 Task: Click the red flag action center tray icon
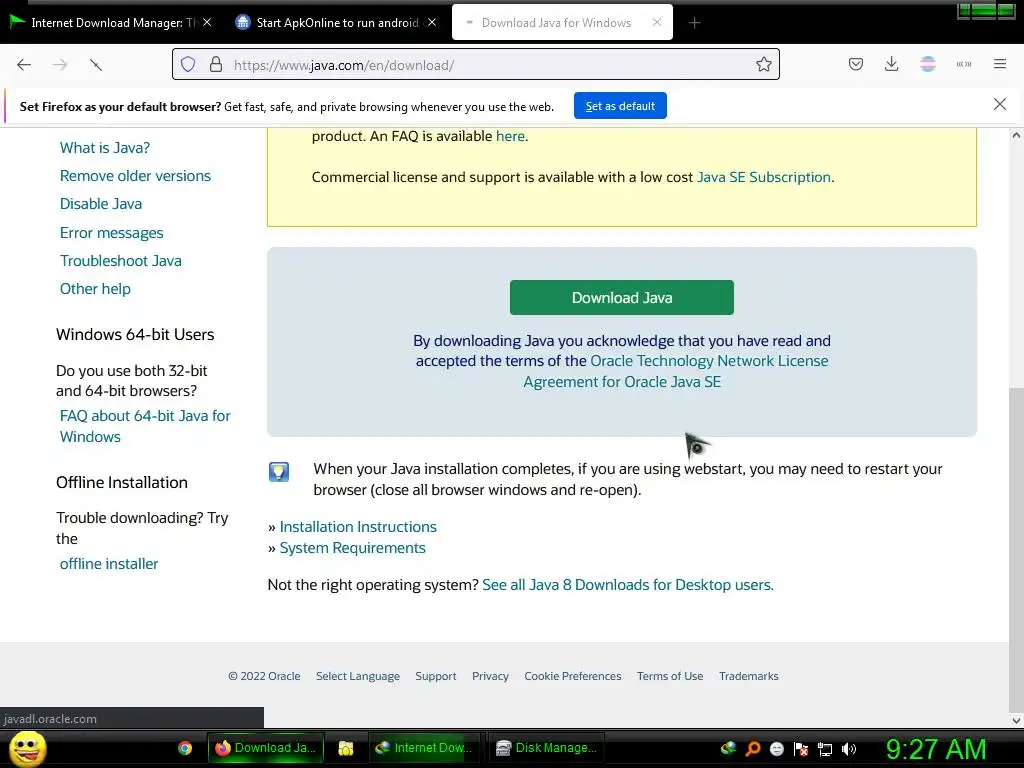(x=801, y=749)
